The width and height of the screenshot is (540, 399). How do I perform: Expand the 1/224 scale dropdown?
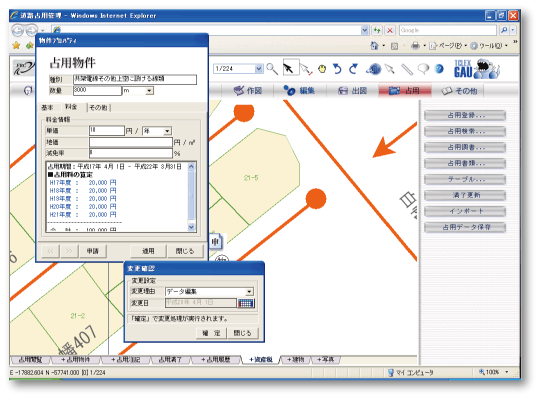259,69
